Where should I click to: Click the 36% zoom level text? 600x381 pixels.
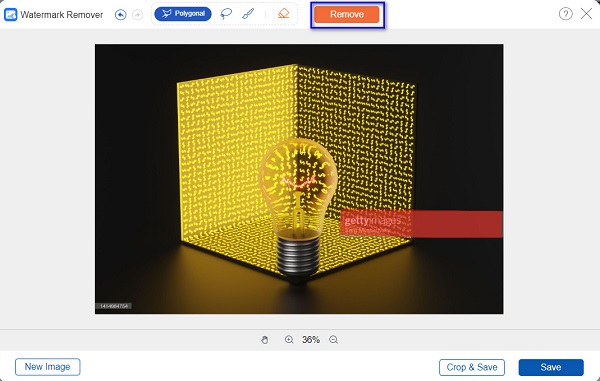coord(311,339)
